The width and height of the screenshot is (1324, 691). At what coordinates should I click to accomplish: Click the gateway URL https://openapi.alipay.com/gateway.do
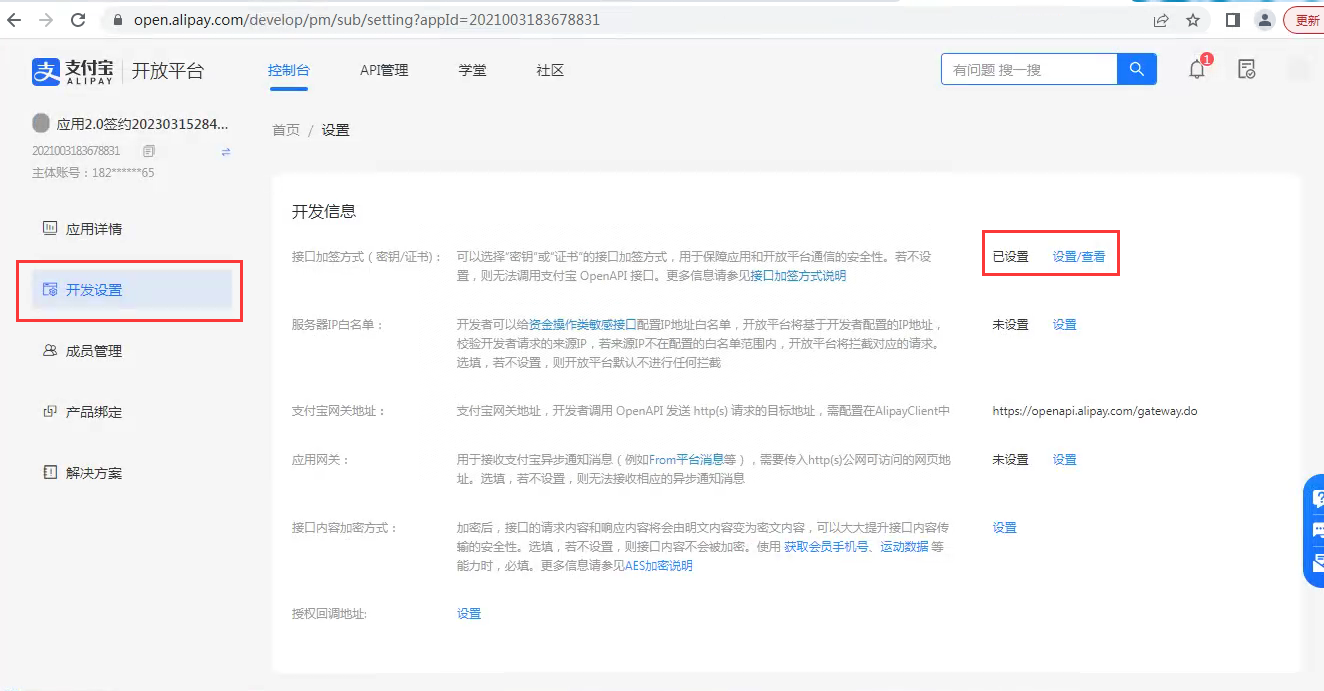pos(1095,411)
